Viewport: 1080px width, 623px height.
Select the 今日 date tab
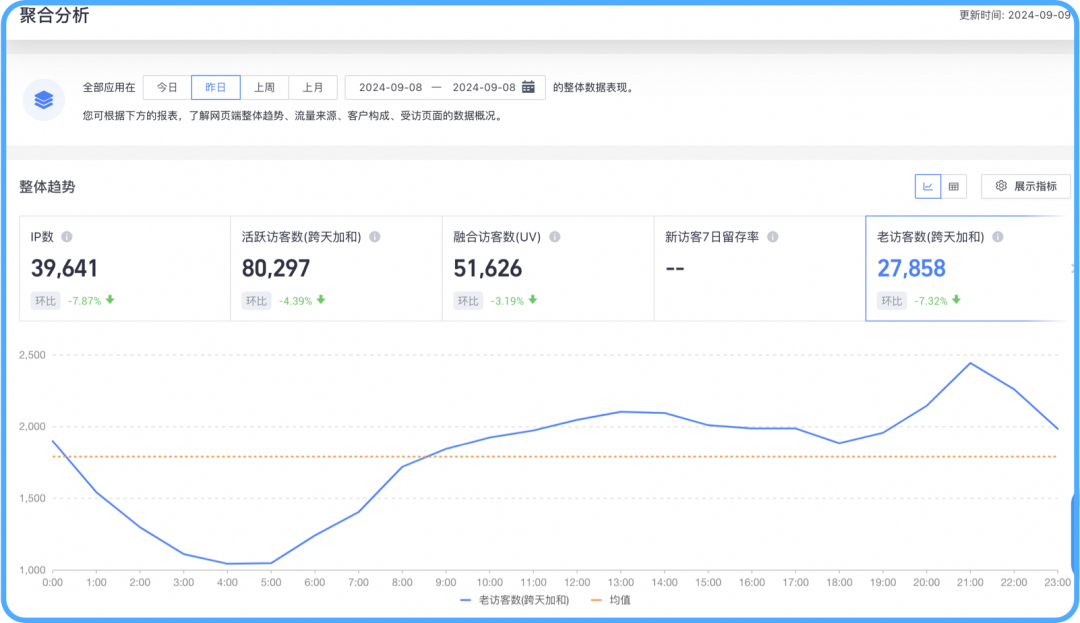point(167,87)
